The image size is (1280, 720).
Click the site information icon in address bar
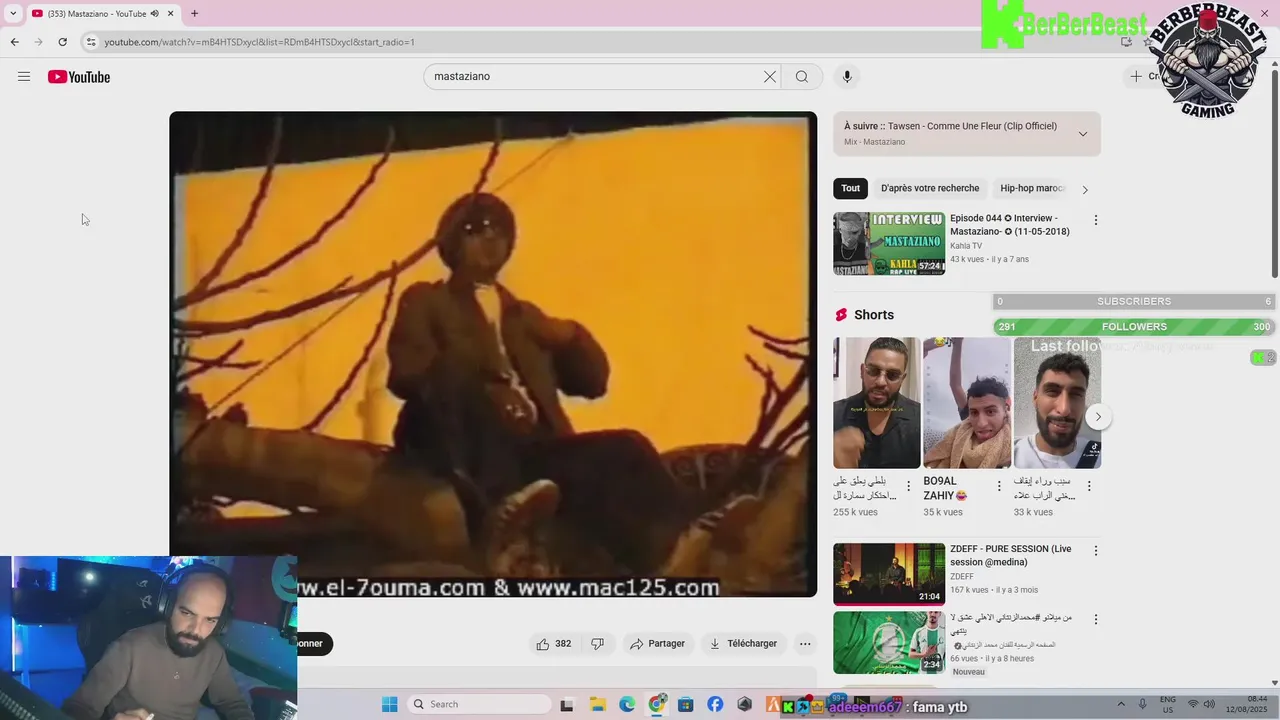click(91, 42)
